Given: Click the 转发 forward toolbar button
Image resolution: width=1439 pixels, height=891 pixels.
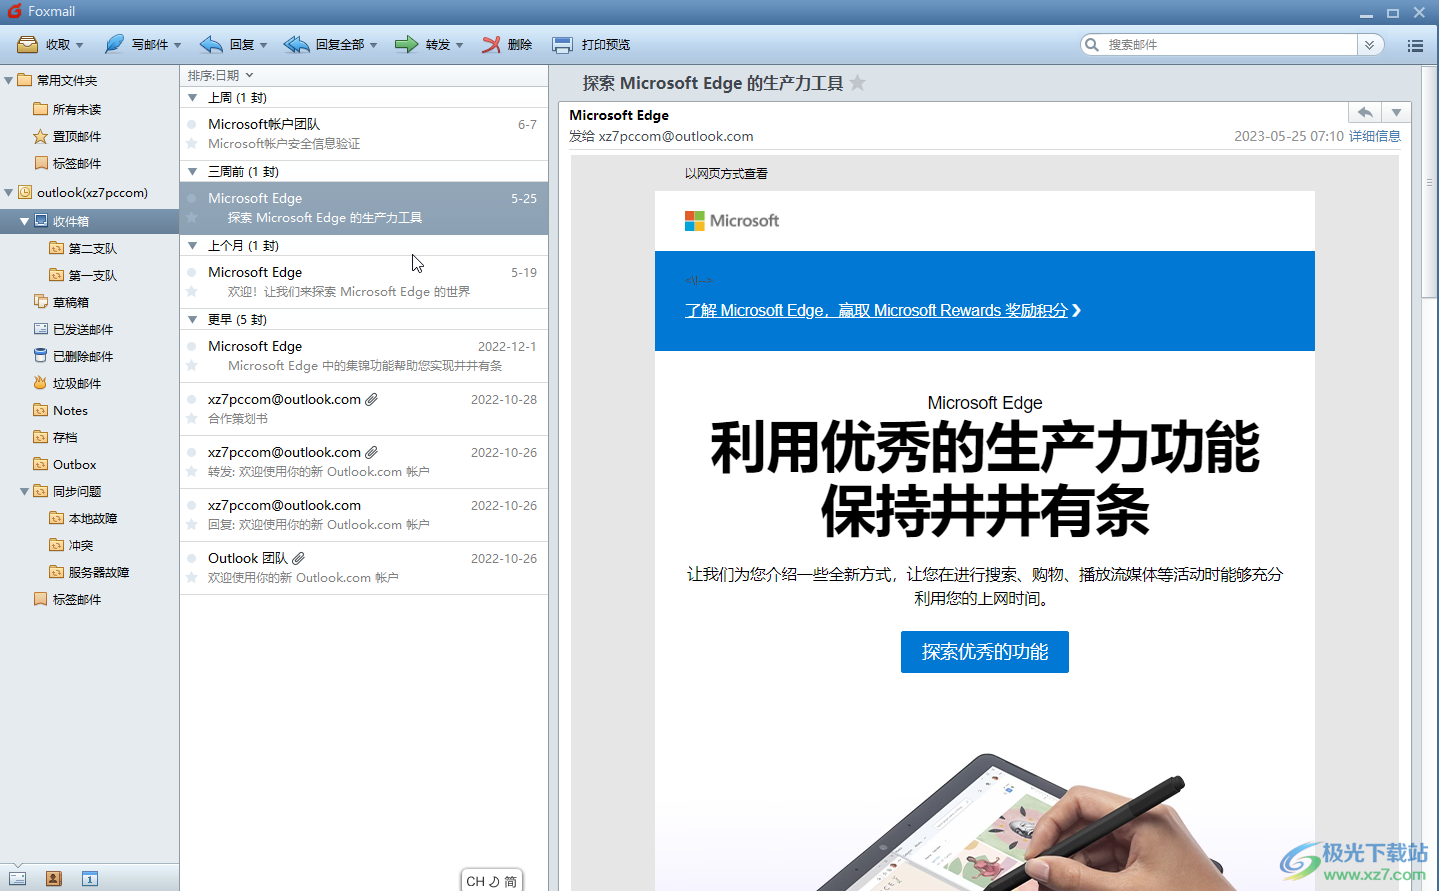Looking at the screenshot, I should tap(422, 45).
